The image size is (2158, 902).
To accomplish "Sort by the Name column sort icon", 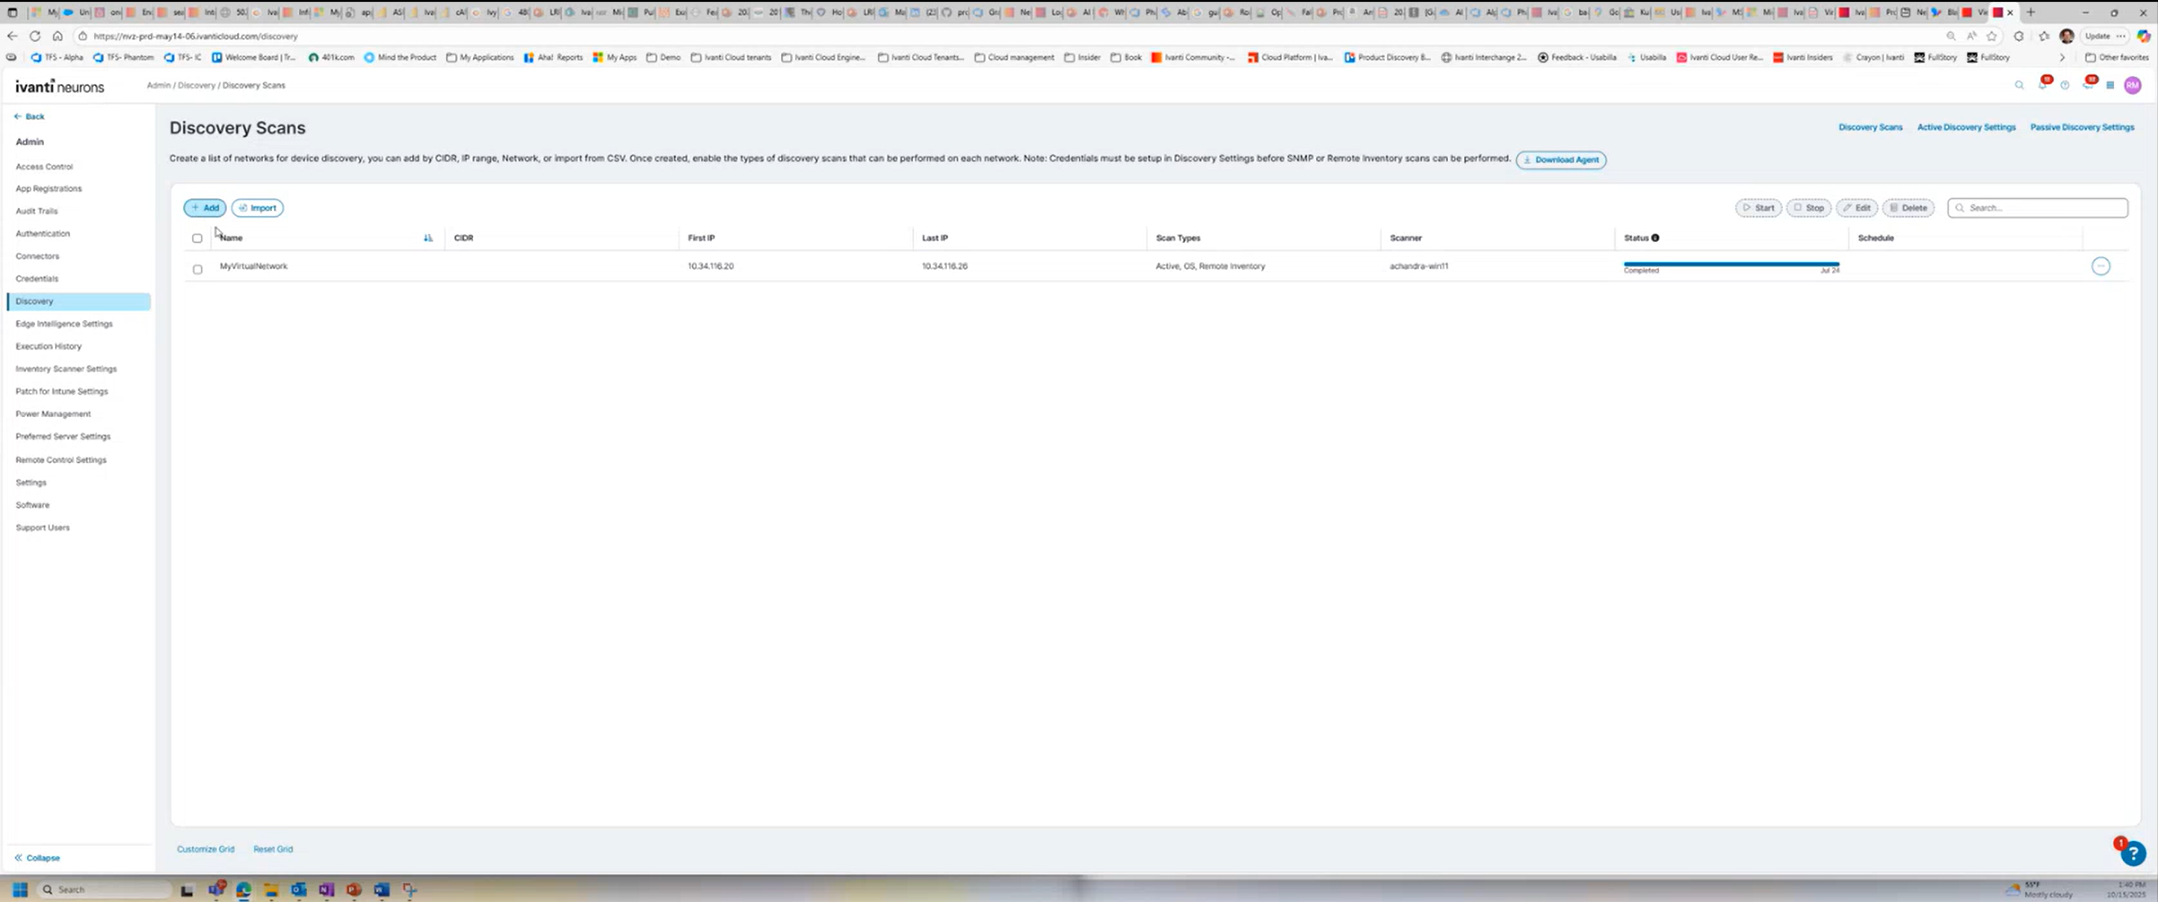I will point(428,238).
